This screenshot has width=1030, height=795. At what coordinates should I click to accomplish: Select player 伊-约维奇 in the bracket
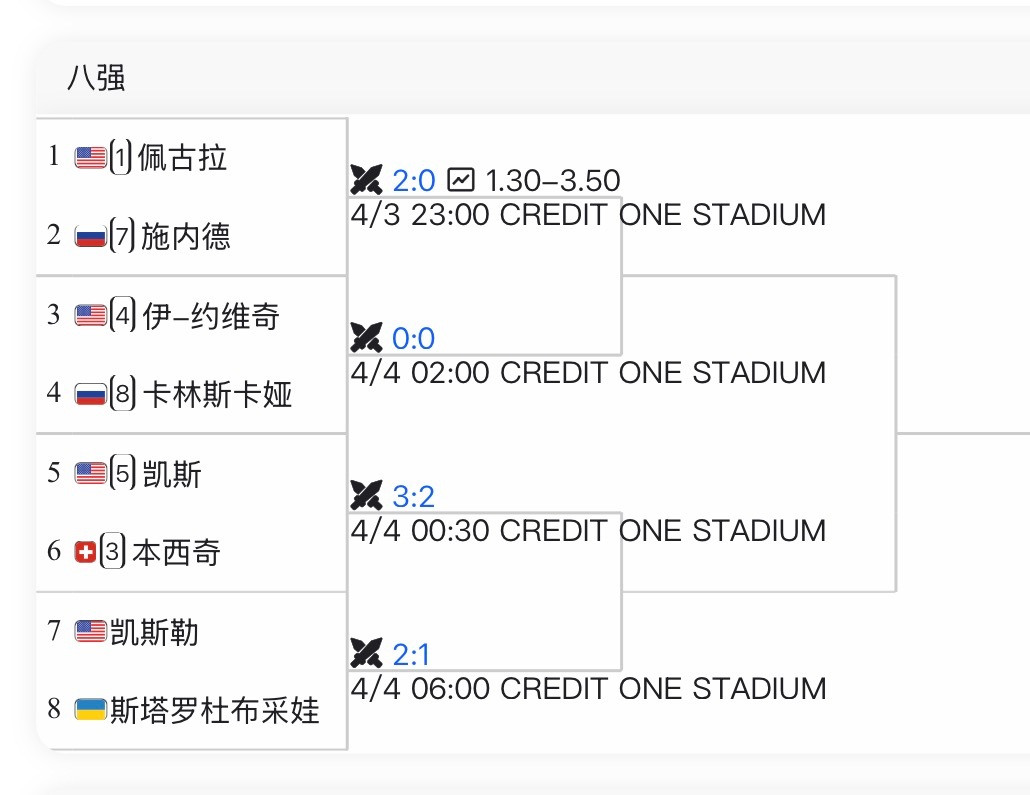point(211,316)
